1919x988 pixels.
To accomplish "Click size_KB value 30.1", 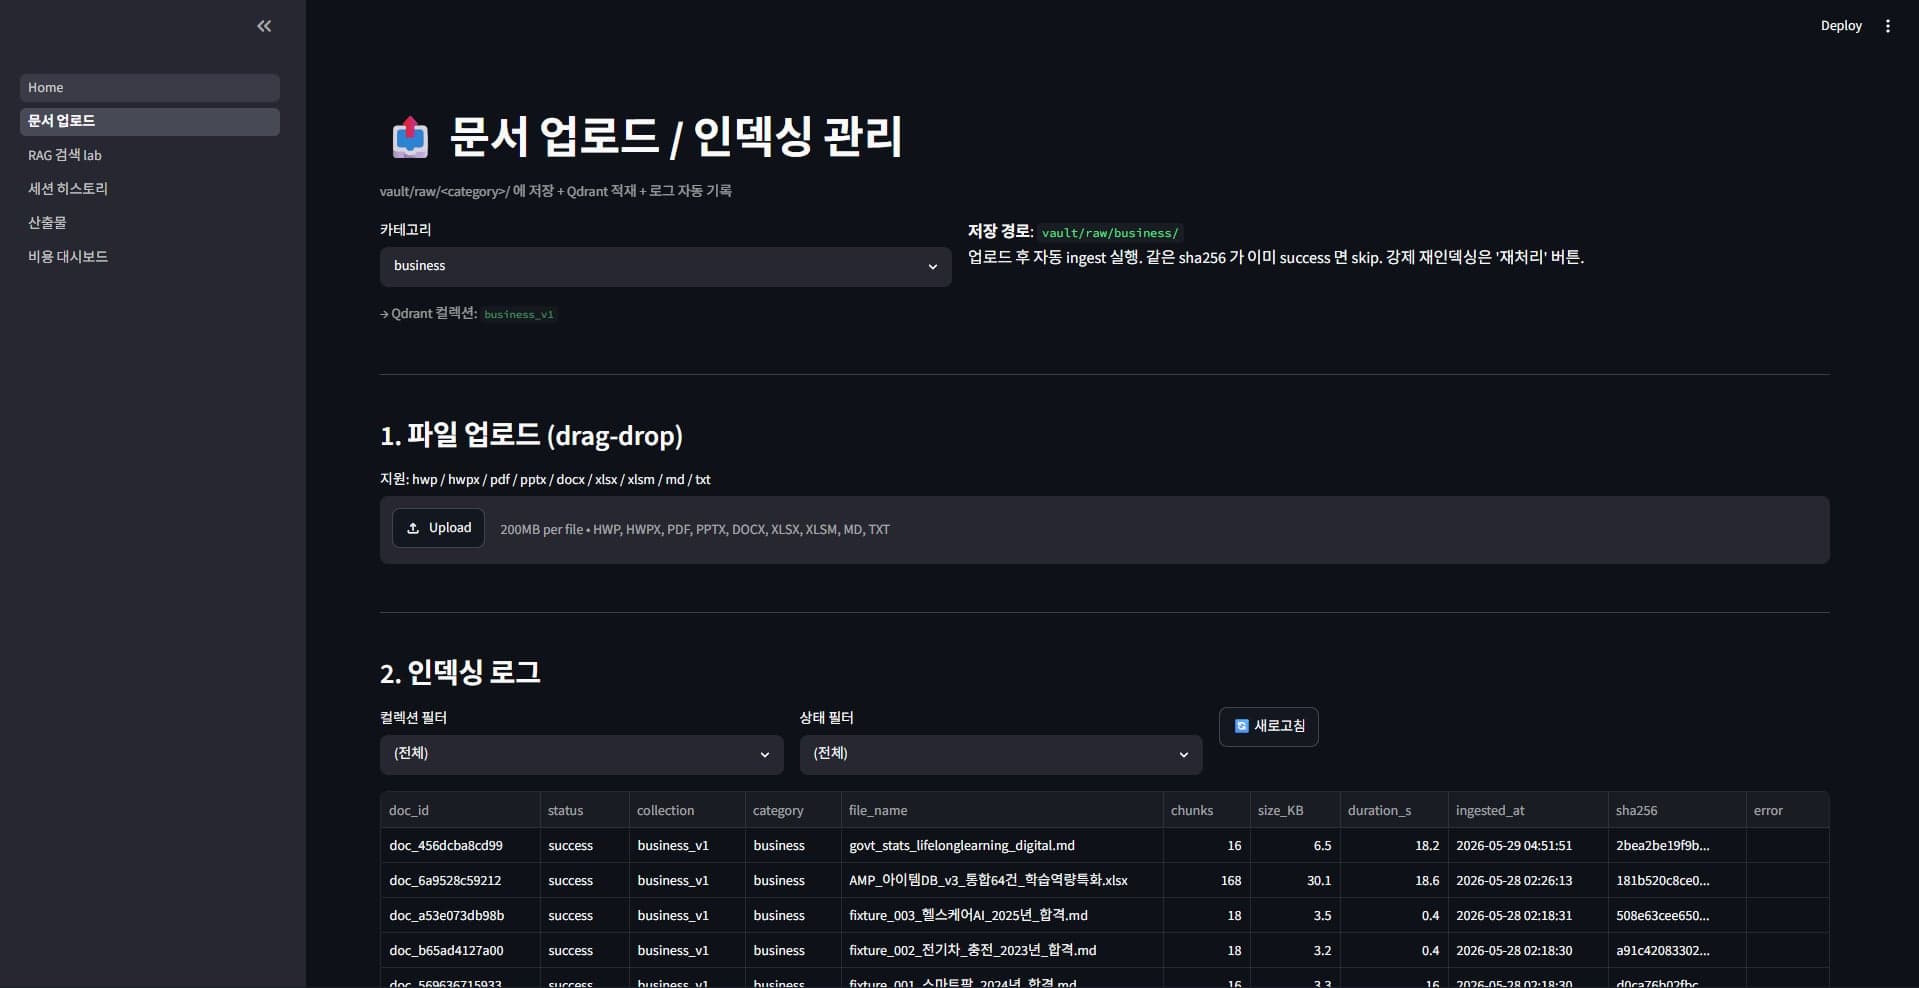I will 1295,881.
